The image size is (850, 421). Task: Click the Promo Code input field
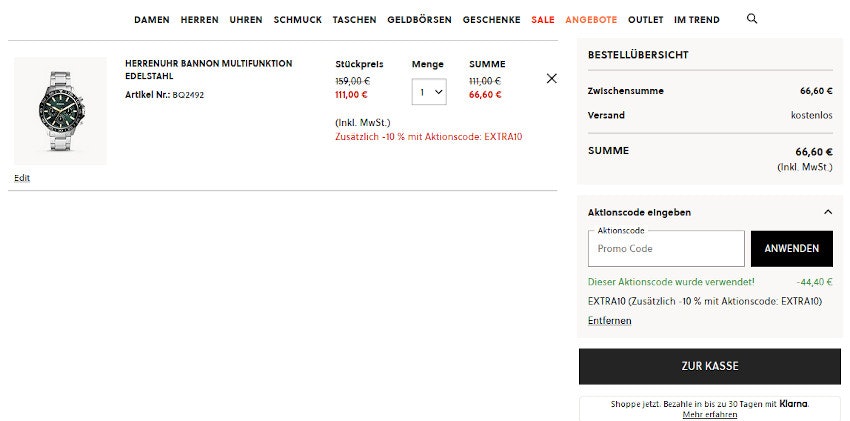(x=666, y=249)
